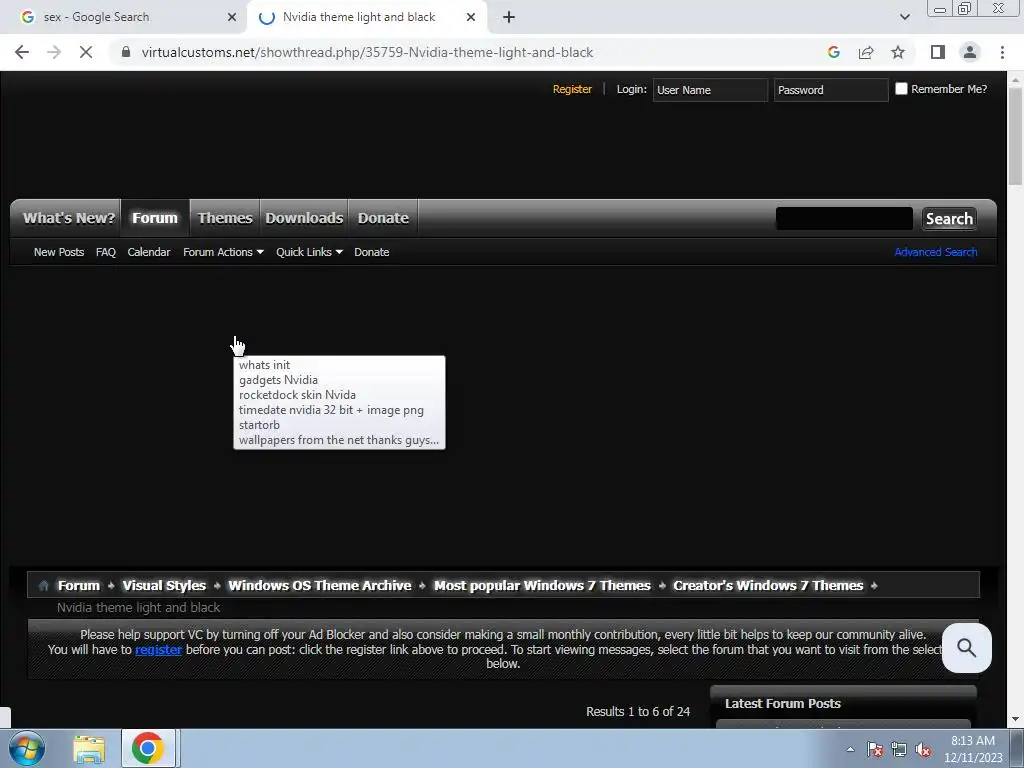Click Chrome icon on taskbar
1024x768 pixels.
[148, 748]
